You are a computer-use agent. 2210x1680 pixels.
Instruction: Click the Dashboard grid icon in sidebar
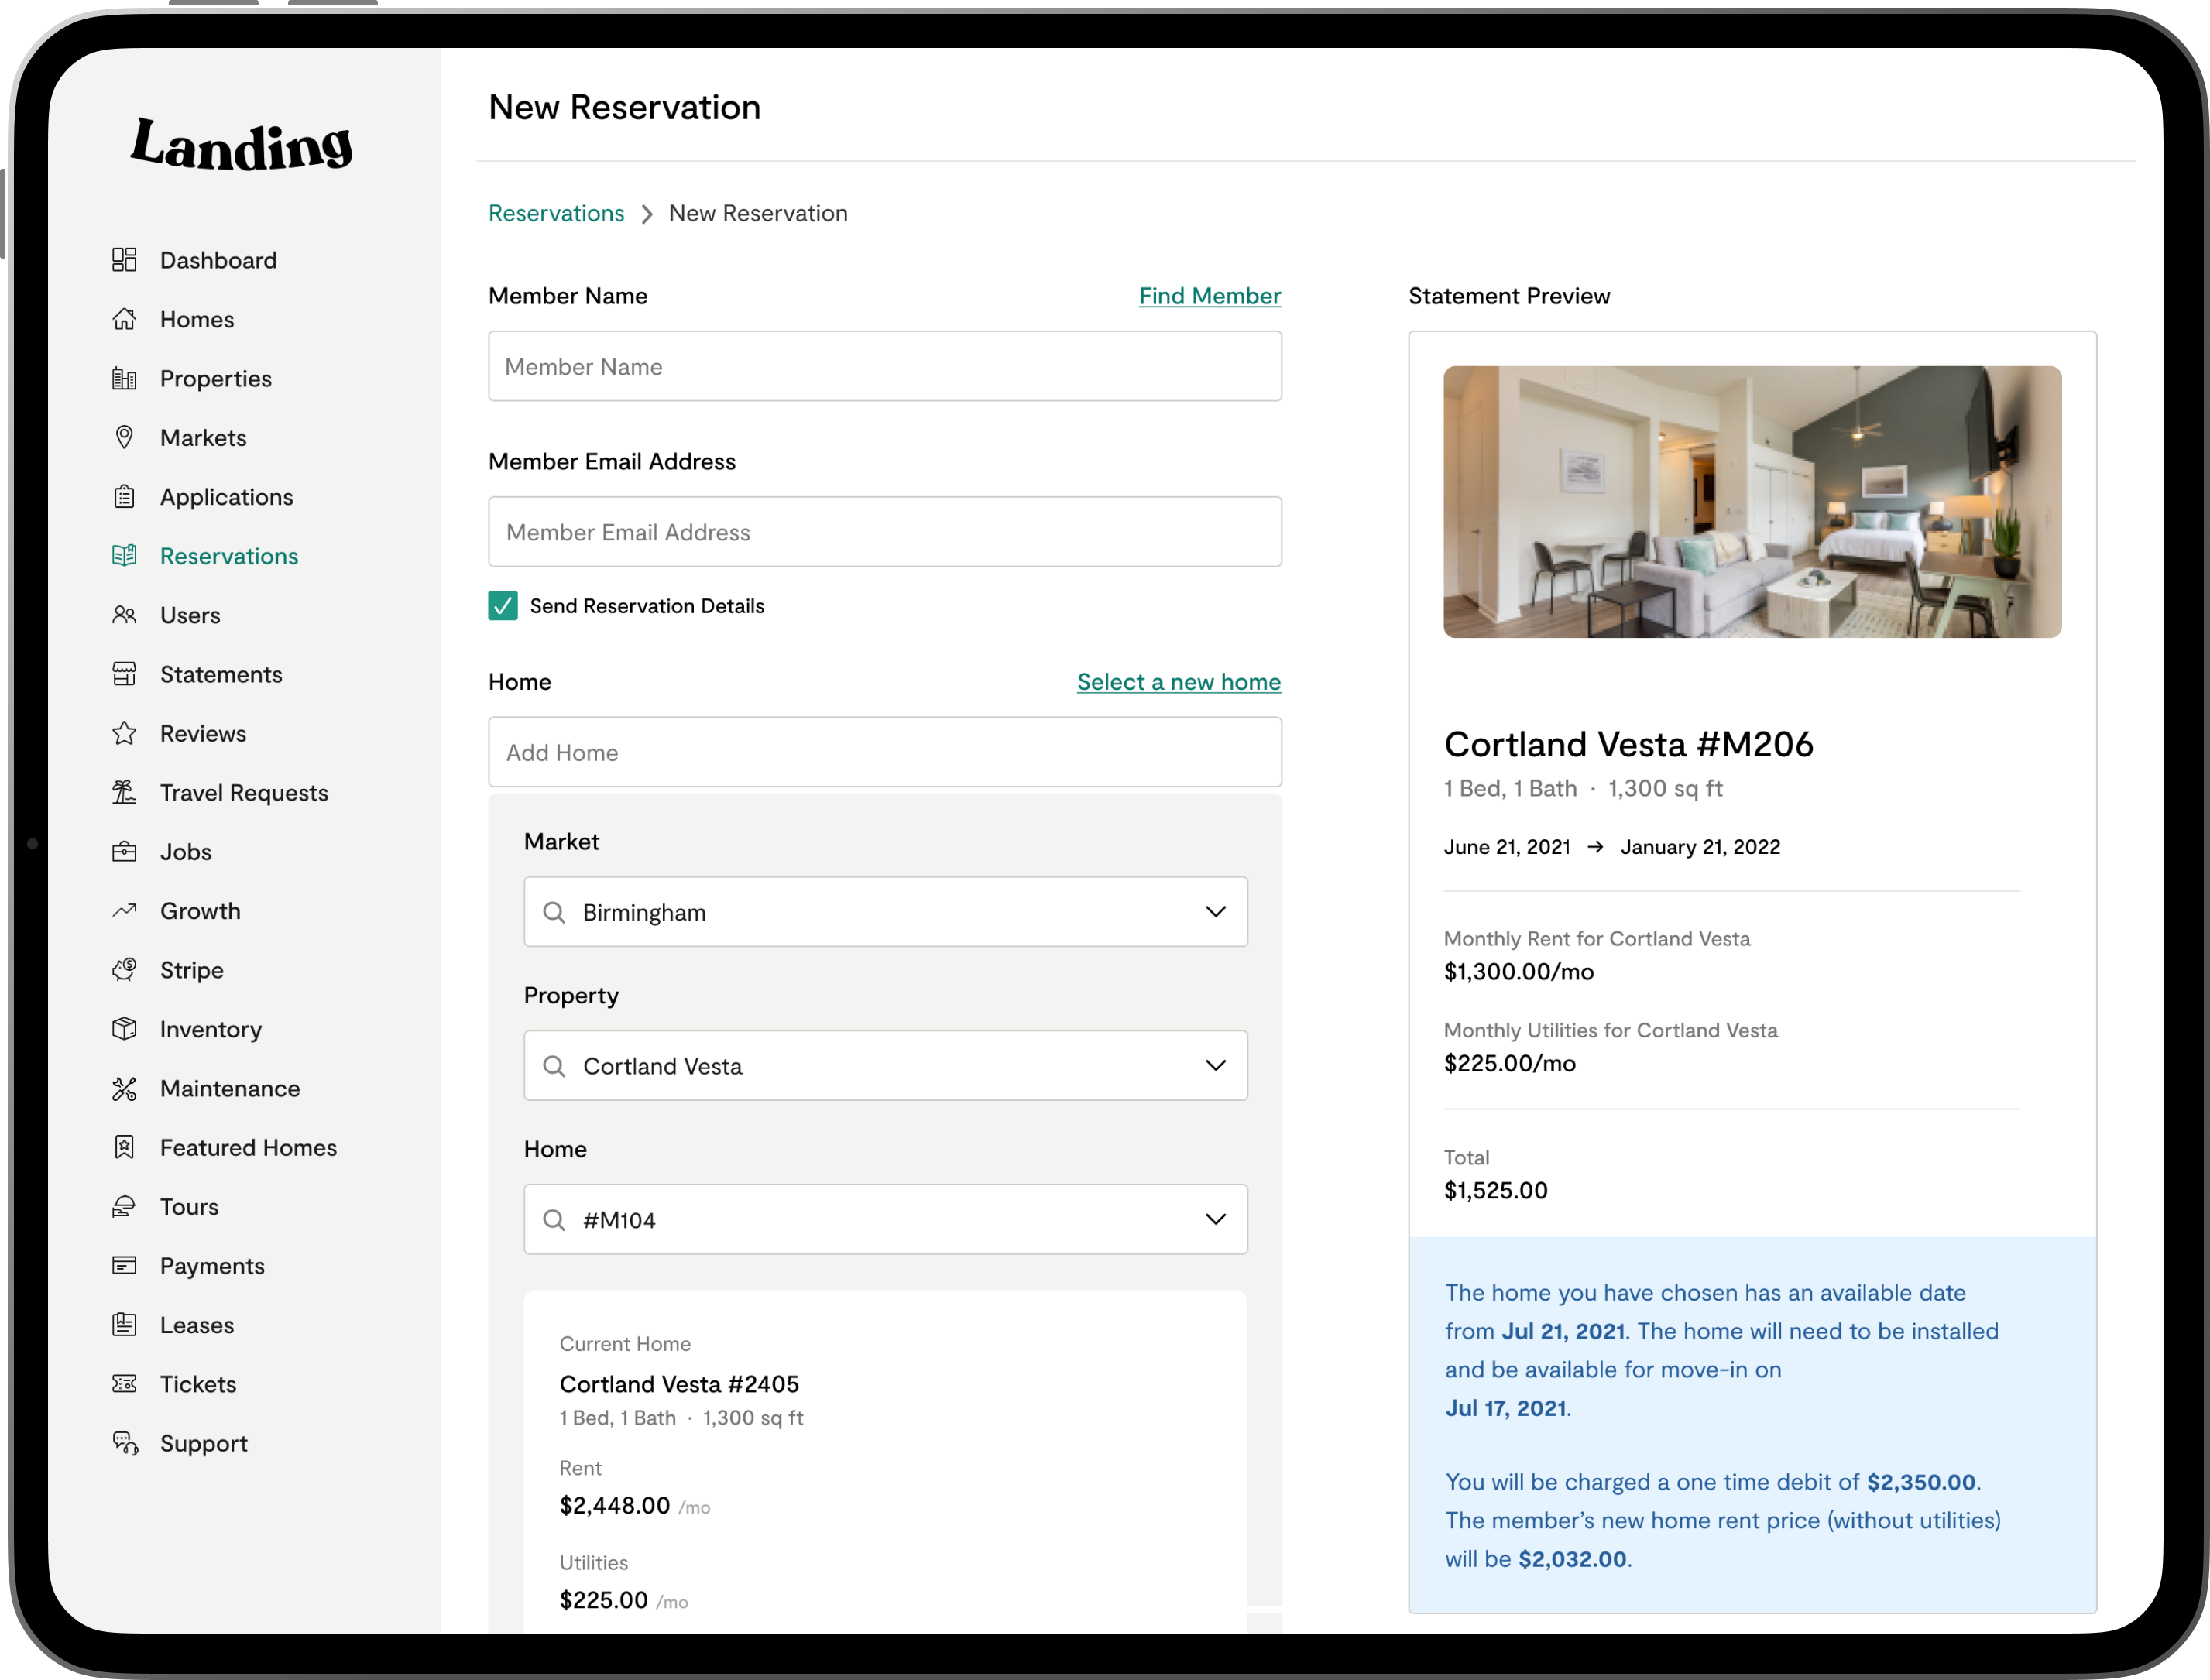tap(124, 260)
